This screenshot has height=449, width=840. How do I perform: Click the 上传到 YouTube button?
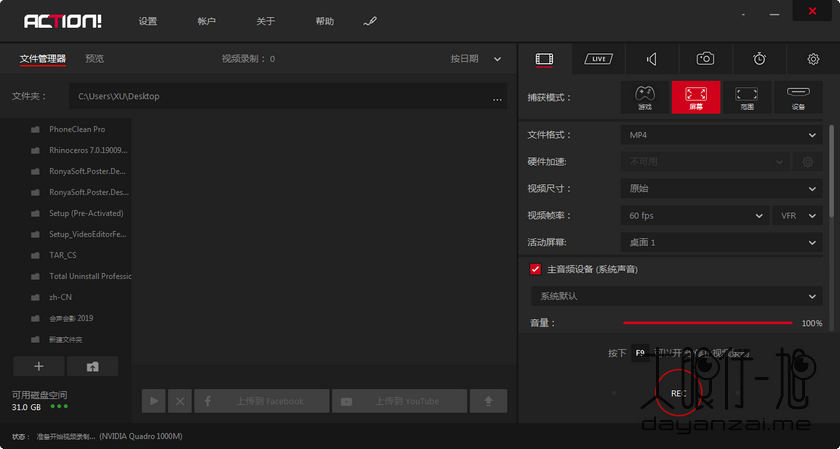pos(400,401)
